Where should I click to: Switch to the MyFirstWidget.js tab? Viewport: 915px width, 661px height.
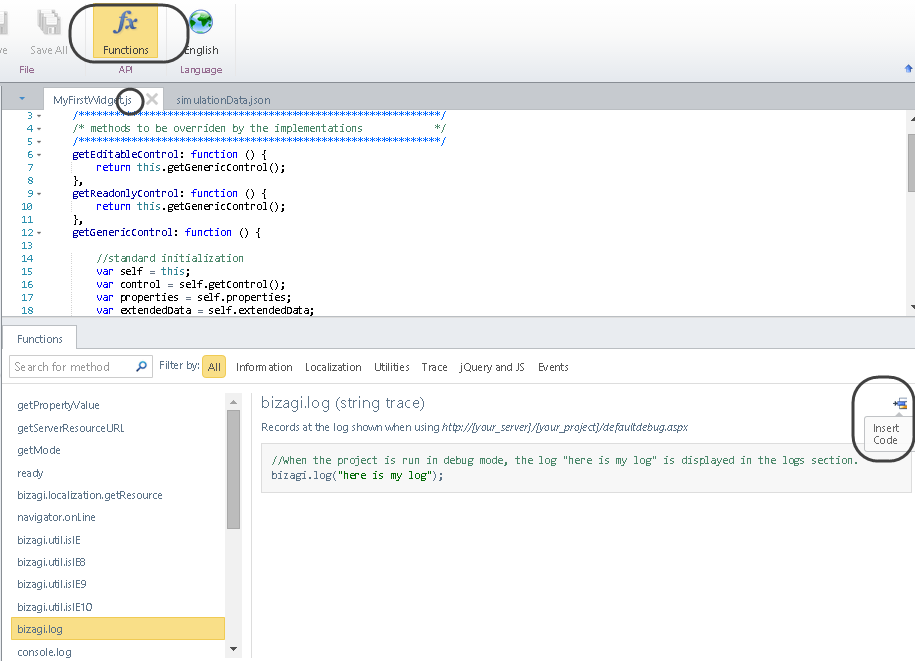(x=92, y=100)
